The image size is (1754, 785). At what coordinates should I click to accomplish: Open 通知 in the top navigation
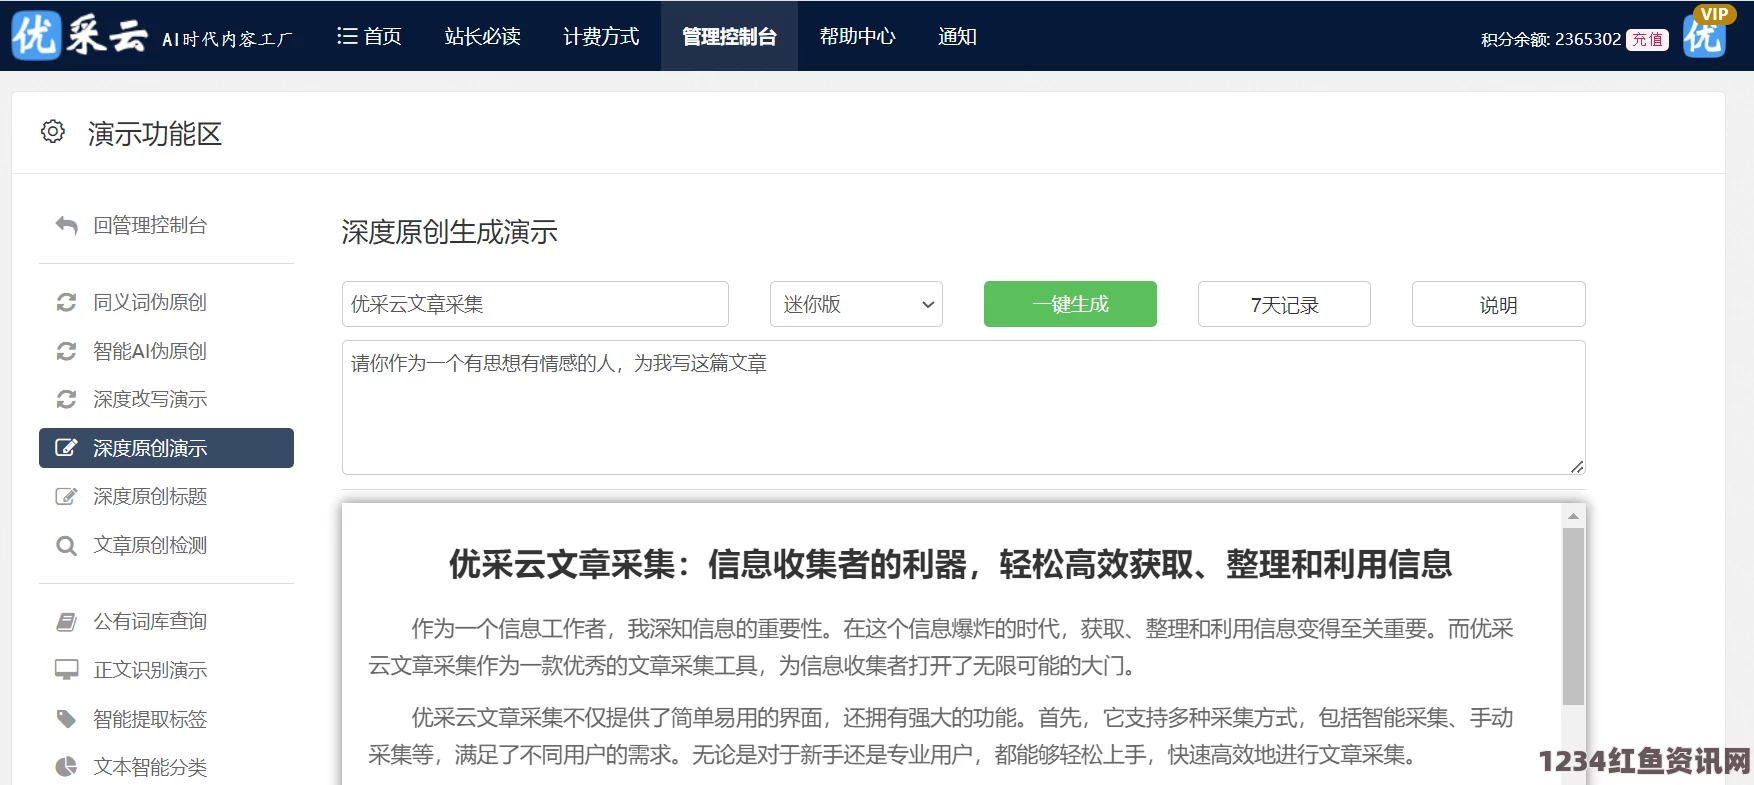point(957,36)
